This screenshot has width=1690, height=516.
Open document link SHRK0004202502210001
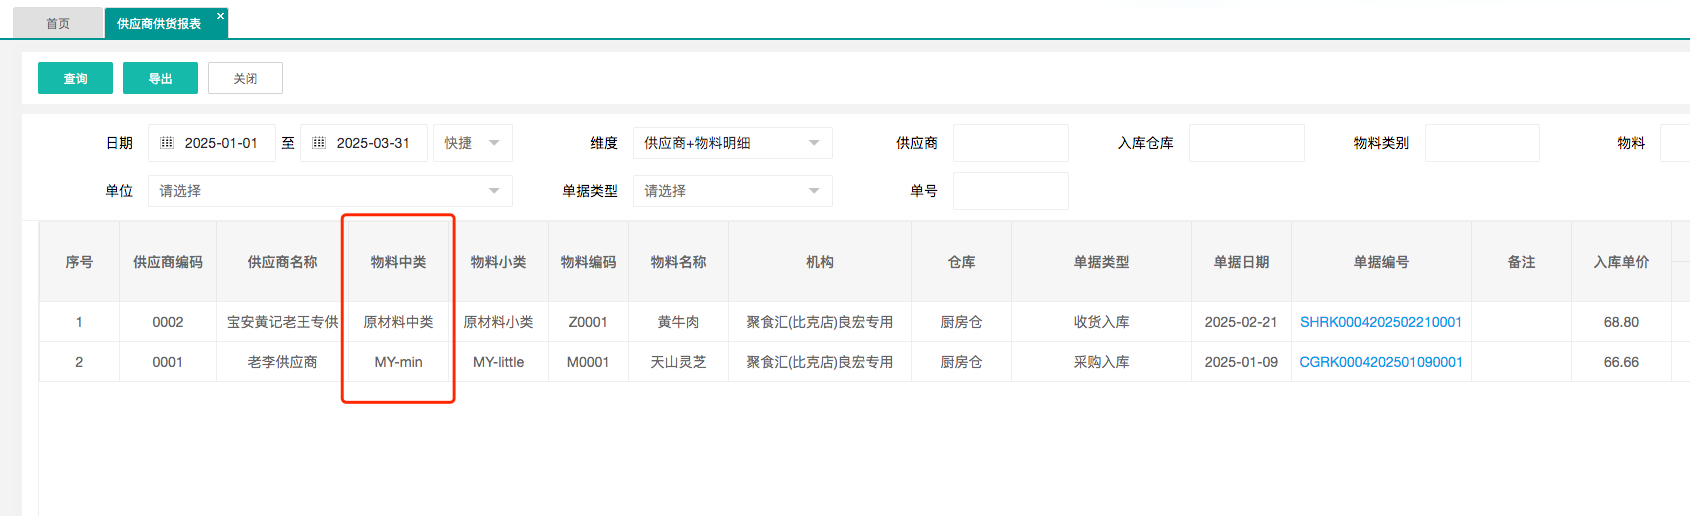(1380, 322)
